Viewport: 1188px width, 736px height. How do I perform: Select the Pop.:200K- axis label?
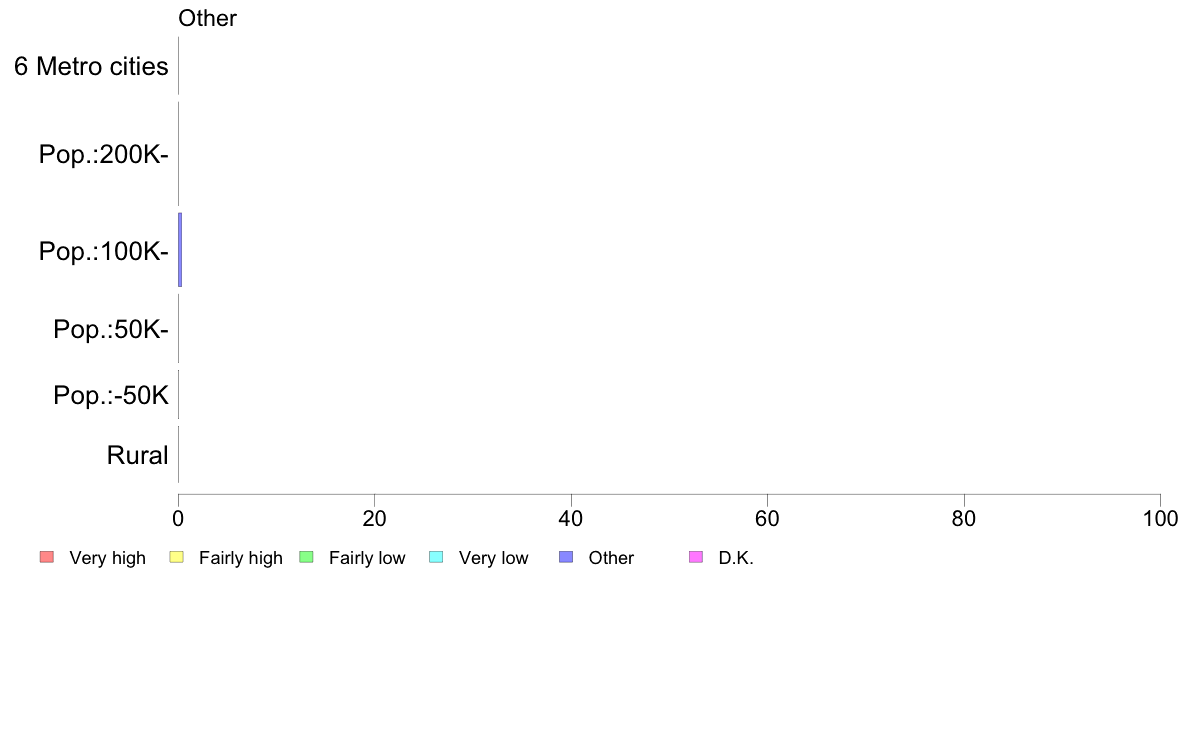click(x=104, y=155)
